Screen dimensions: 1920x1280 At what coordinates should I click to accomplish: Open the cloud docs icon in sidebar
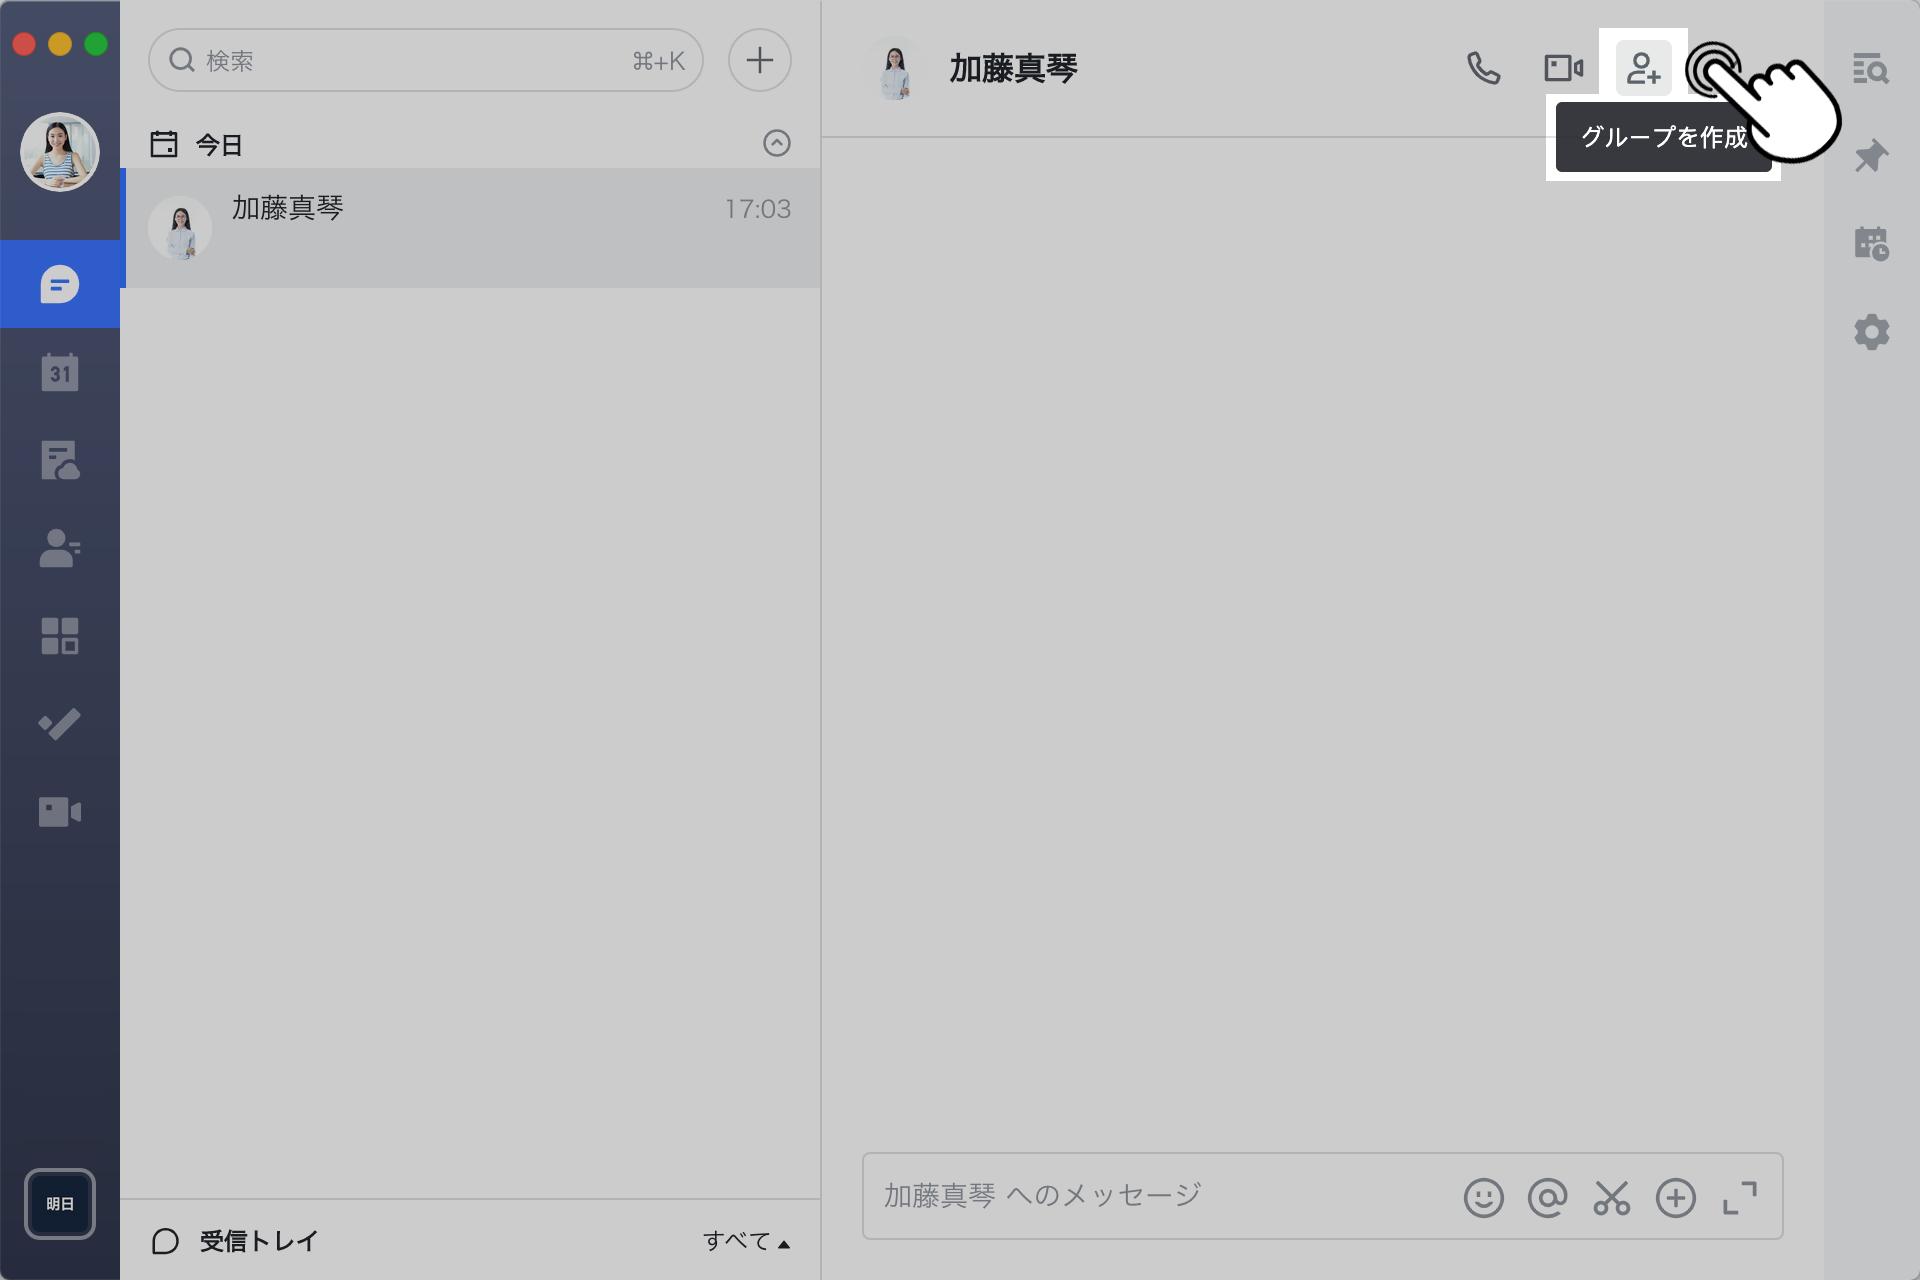pyautogui.click(x=60, y=461)
